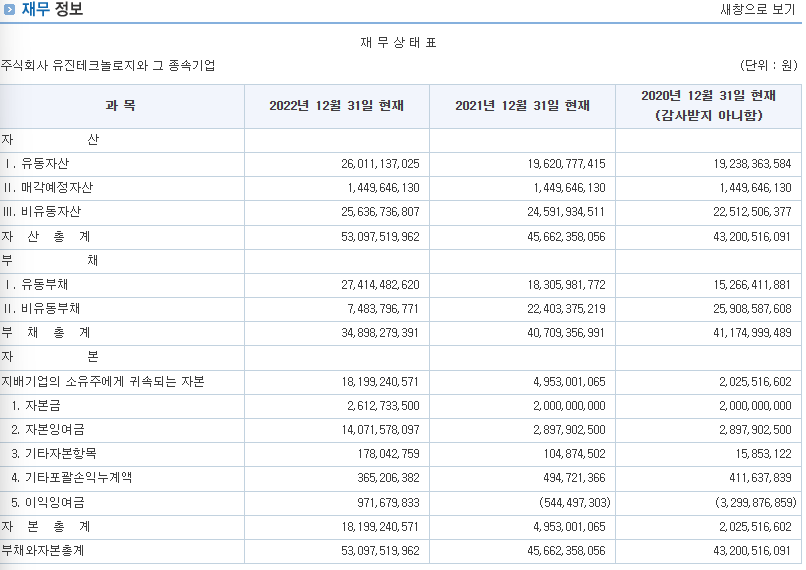This screenshot has width=806, height=570.
Task: Click the 과 목 column header
Action: pyautogui.click(x=121, y=106)
